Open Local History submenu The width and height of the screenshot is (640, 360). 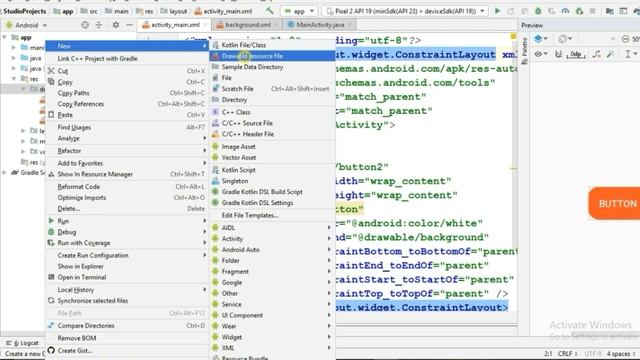[127, 290]
